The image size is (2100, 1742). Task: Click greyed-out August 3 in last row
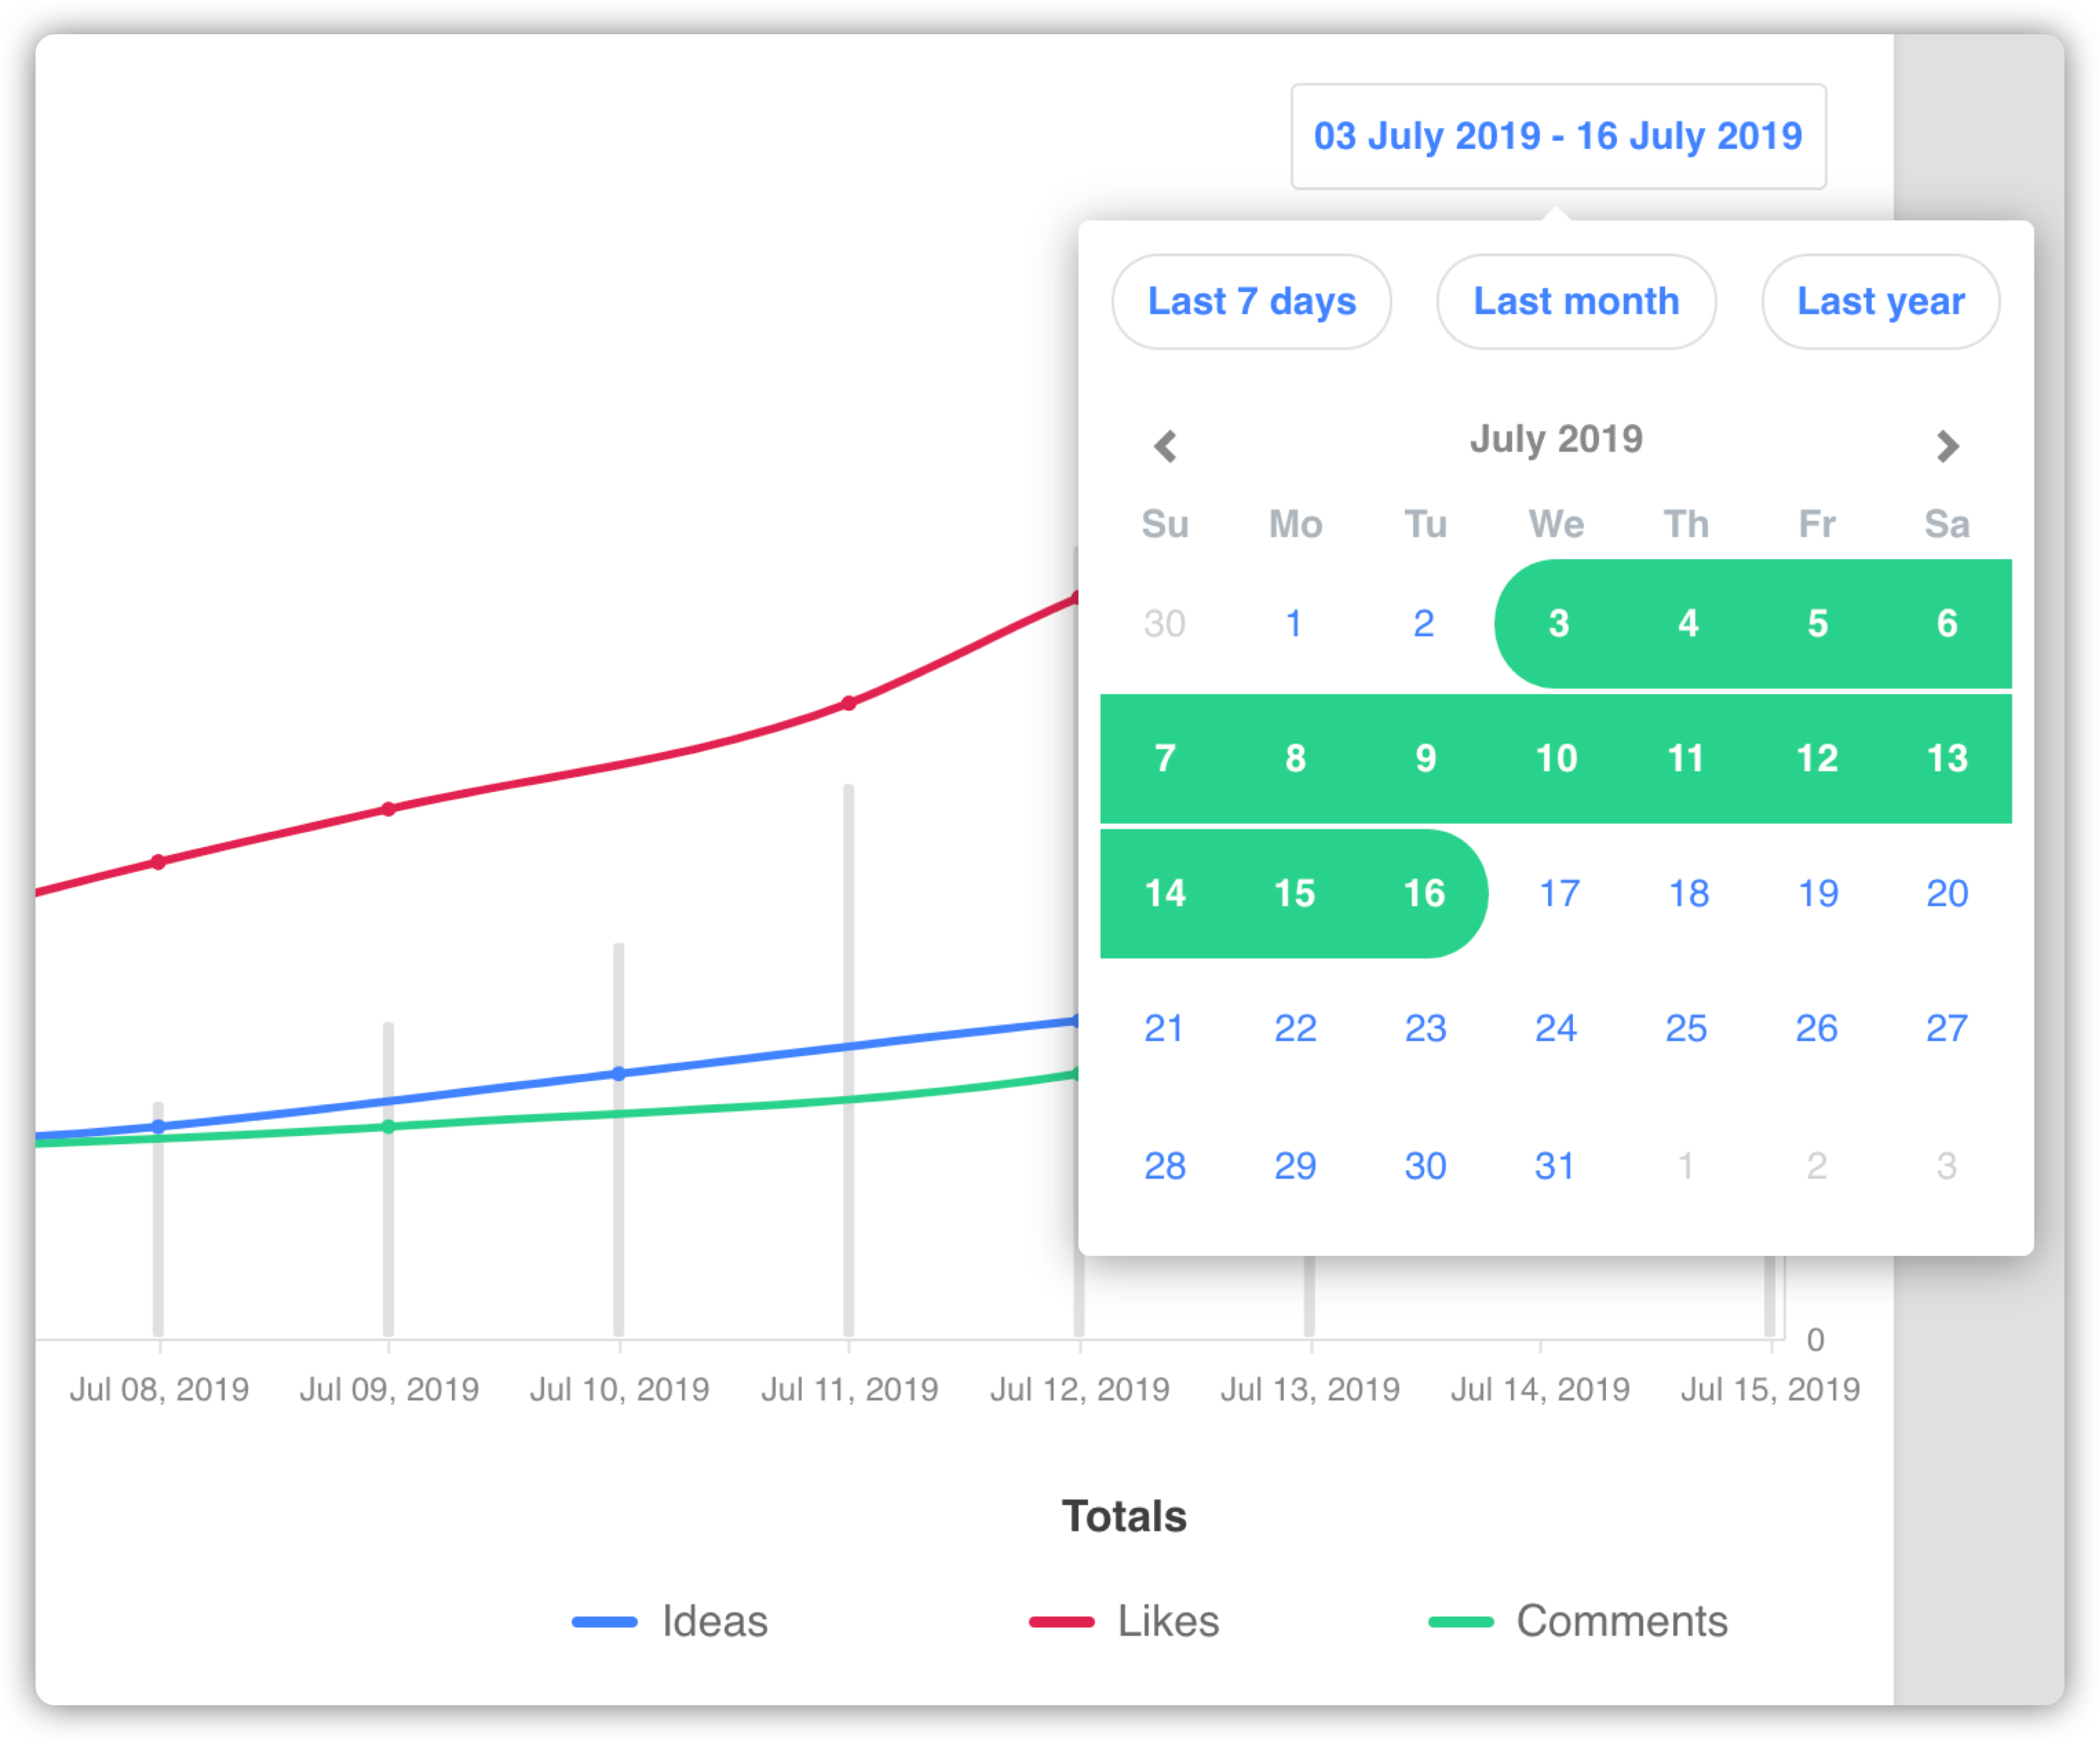1947,1166
